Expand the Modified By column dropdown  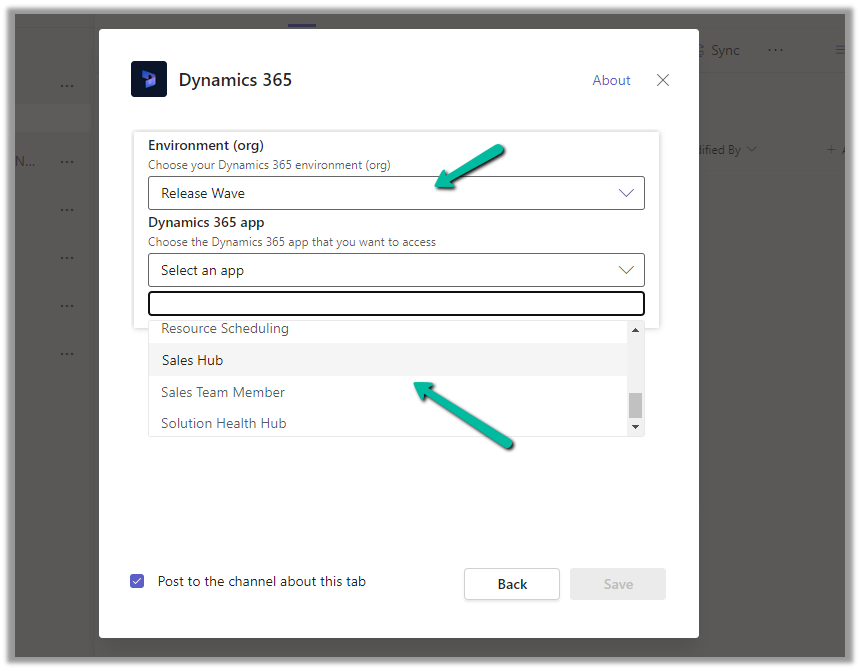(752, 150)
